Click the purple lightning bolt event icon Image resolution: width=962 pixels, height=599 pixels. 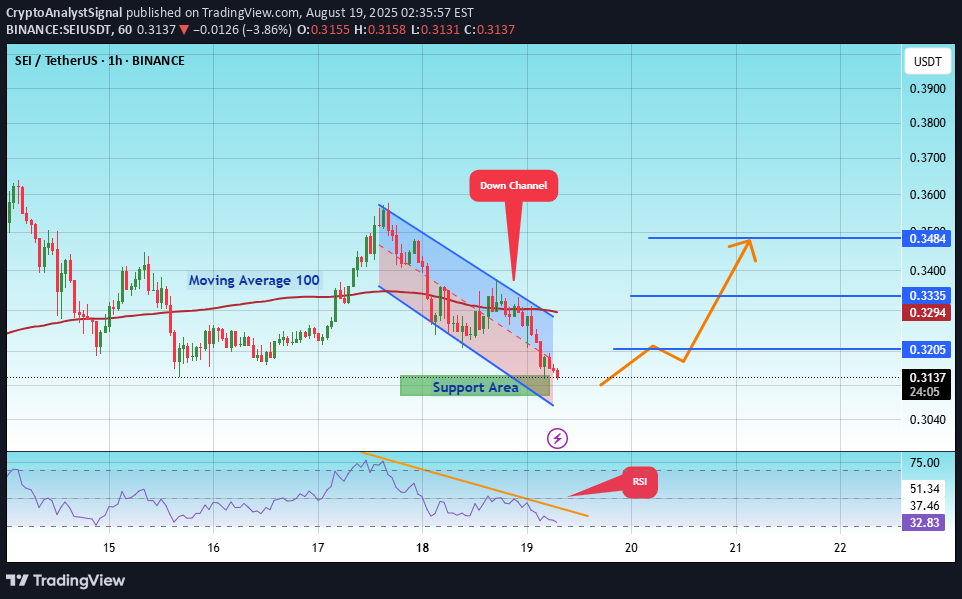(x=557, y=438)
